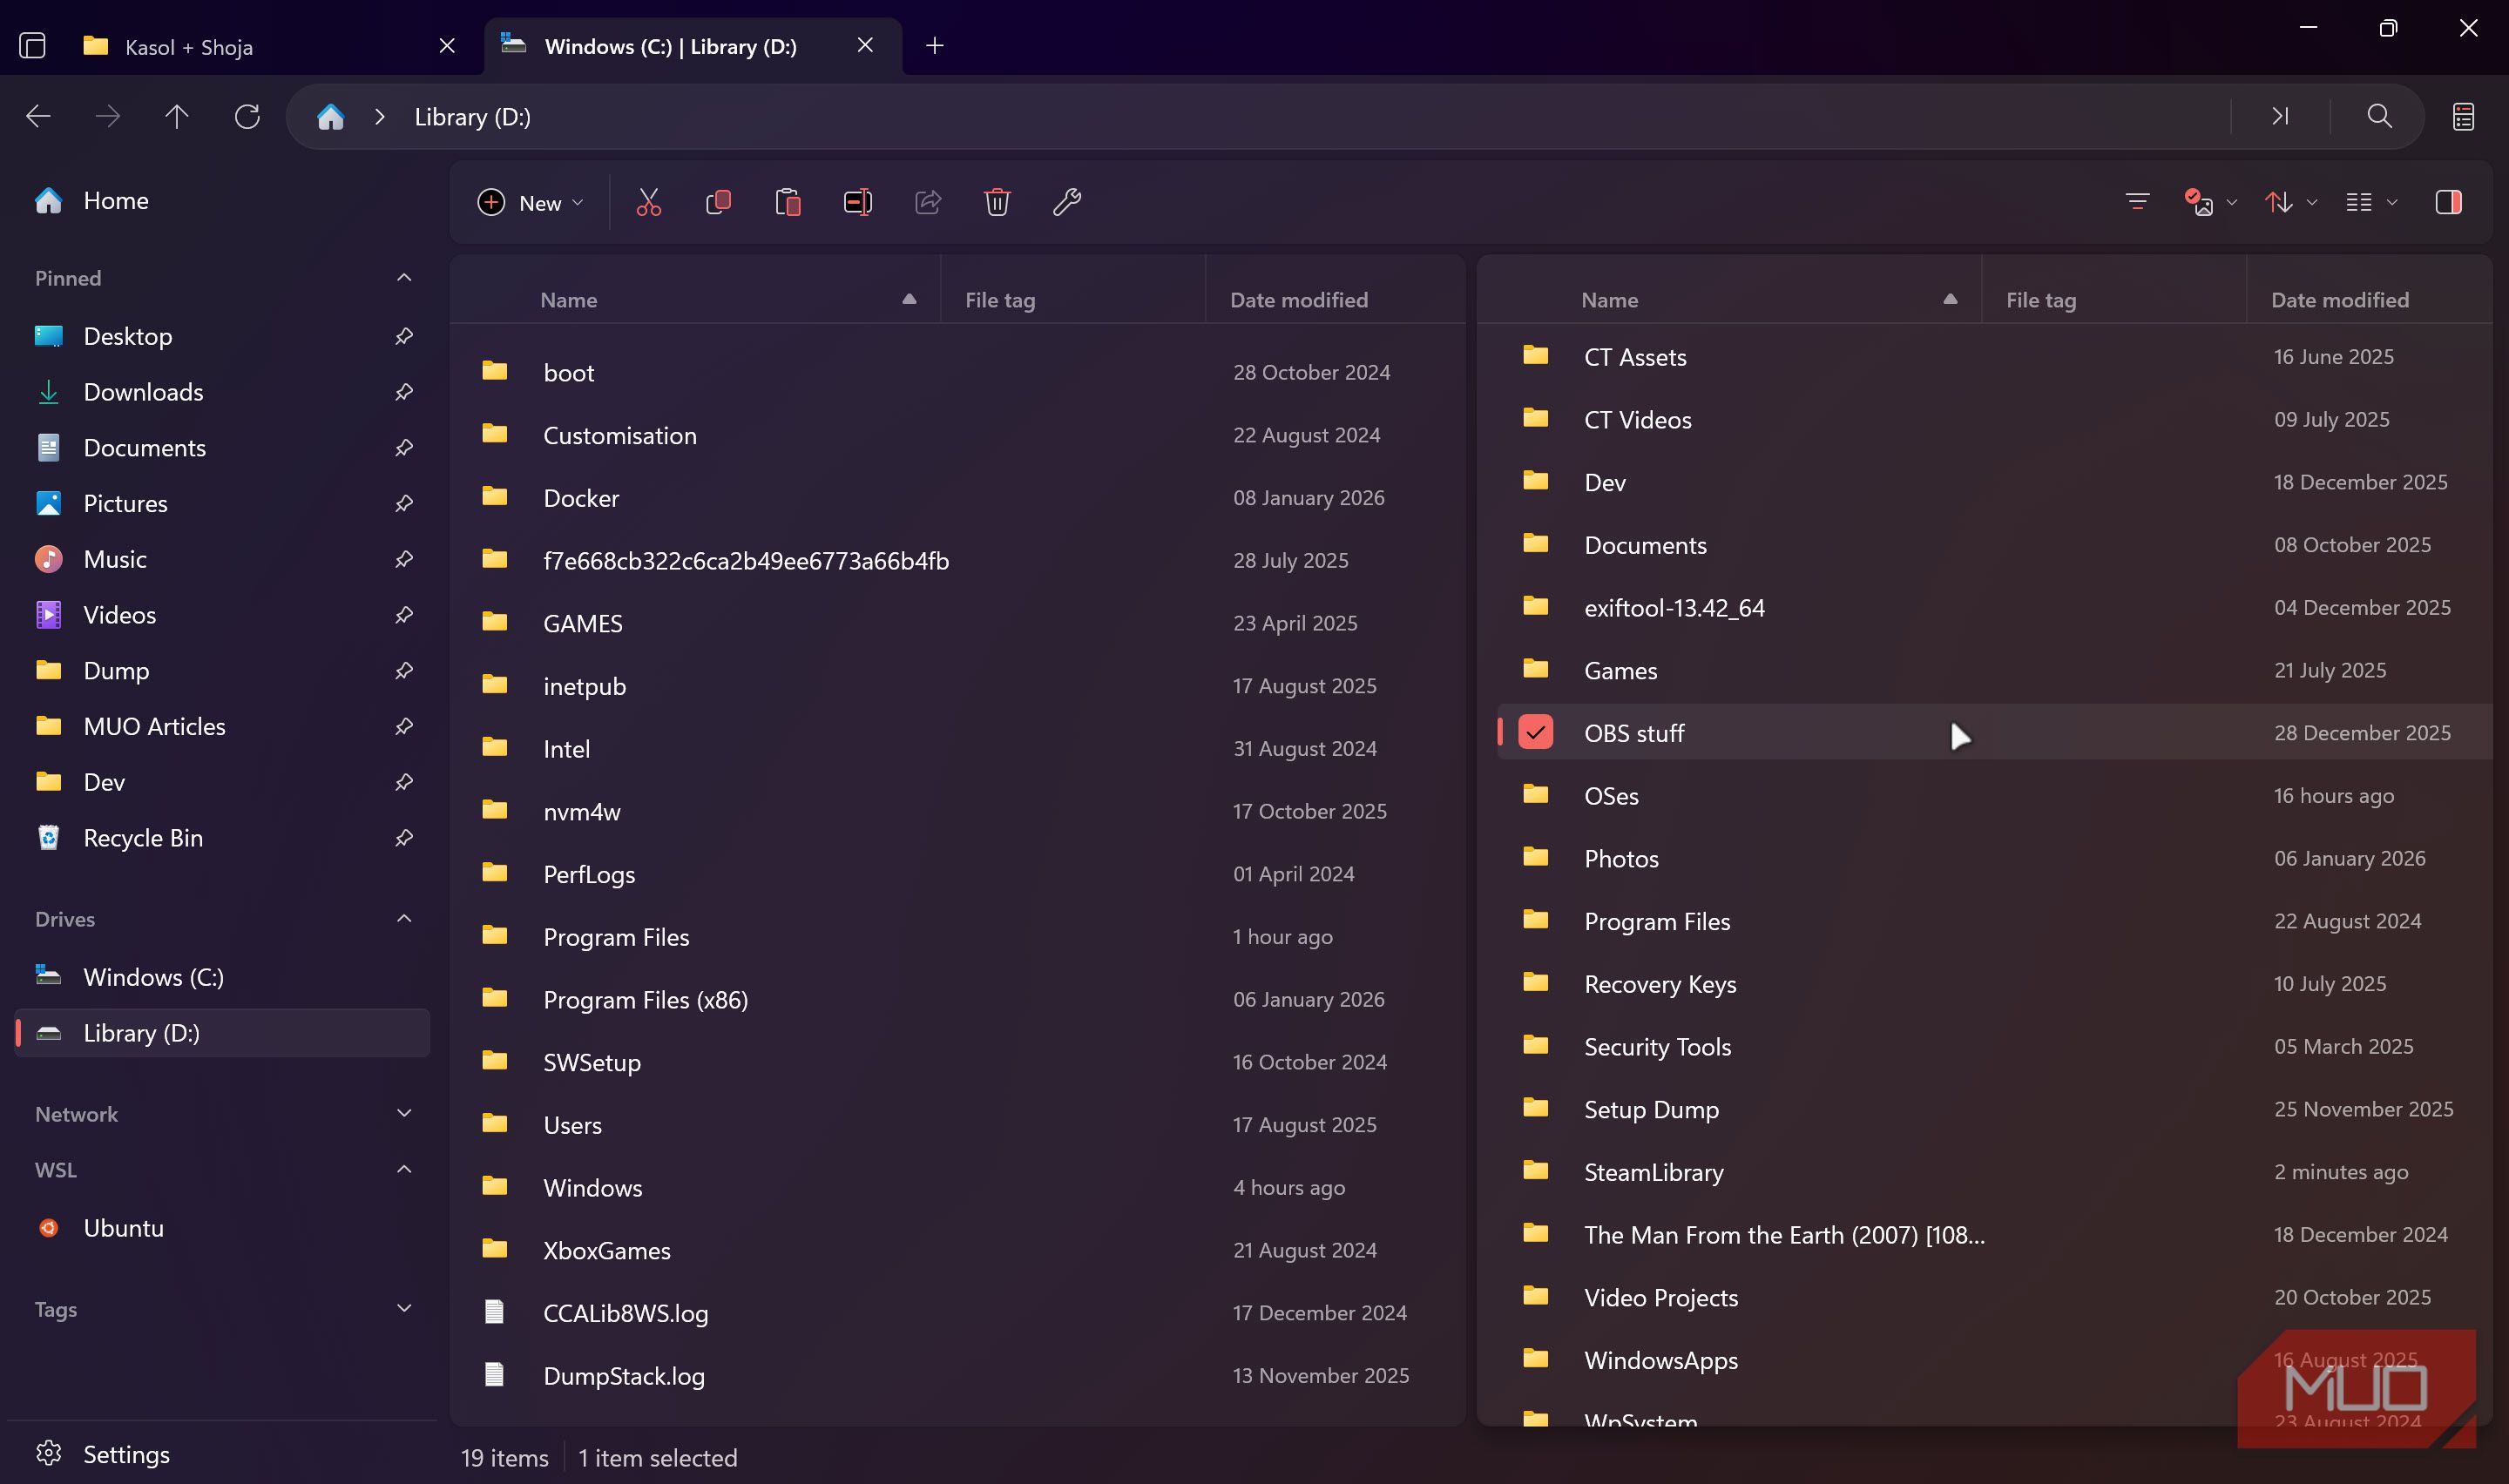2509x1484 pixels.
Task: Collapse the Pinned section
Action: point(404,278)
